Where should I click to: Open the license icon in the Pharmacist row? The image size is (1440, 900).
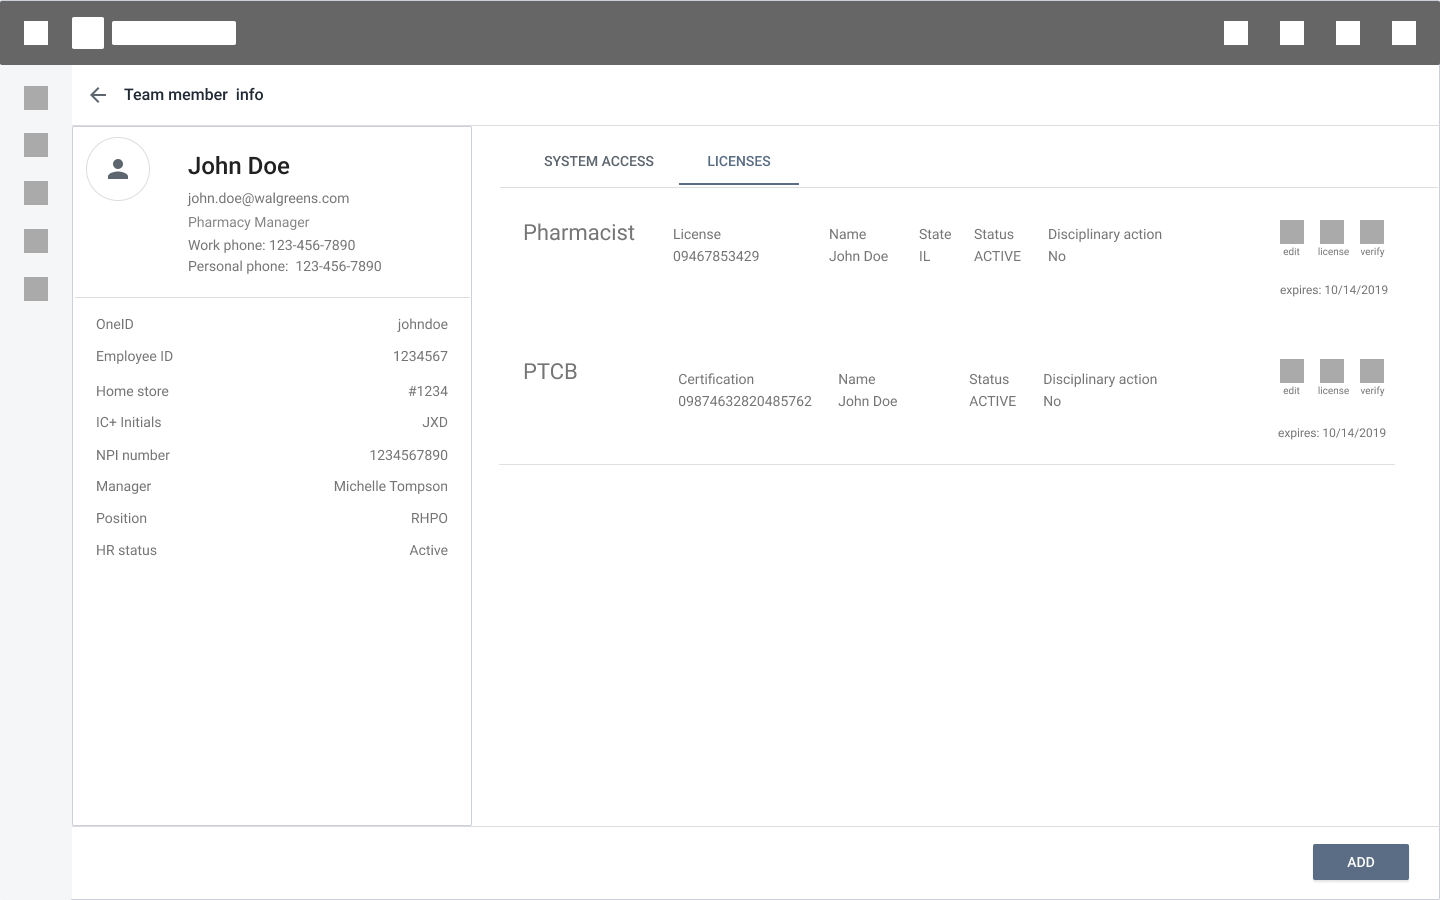click(x=1332, y=232)
